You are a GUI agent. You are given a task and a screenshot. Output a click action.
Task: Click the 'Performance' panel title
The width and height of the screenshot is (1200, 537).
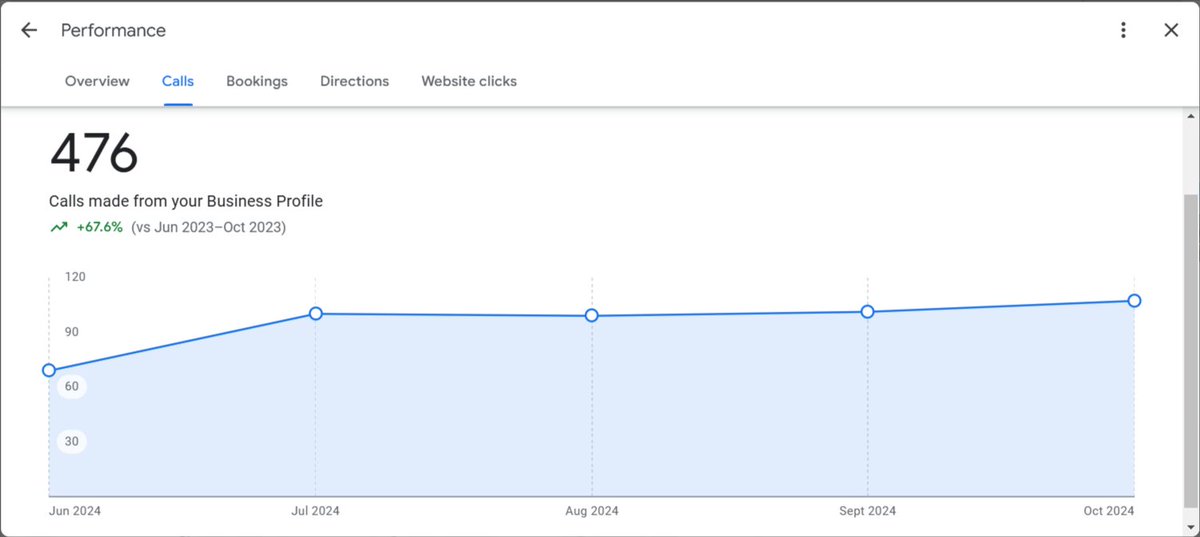(x=113, y=30)
